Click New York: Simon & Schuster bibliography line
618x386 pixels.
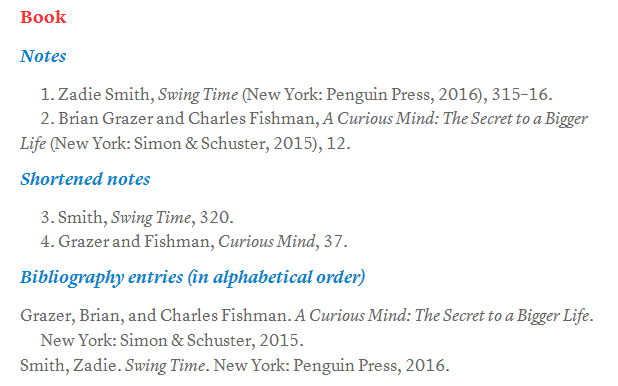point(172,341)
